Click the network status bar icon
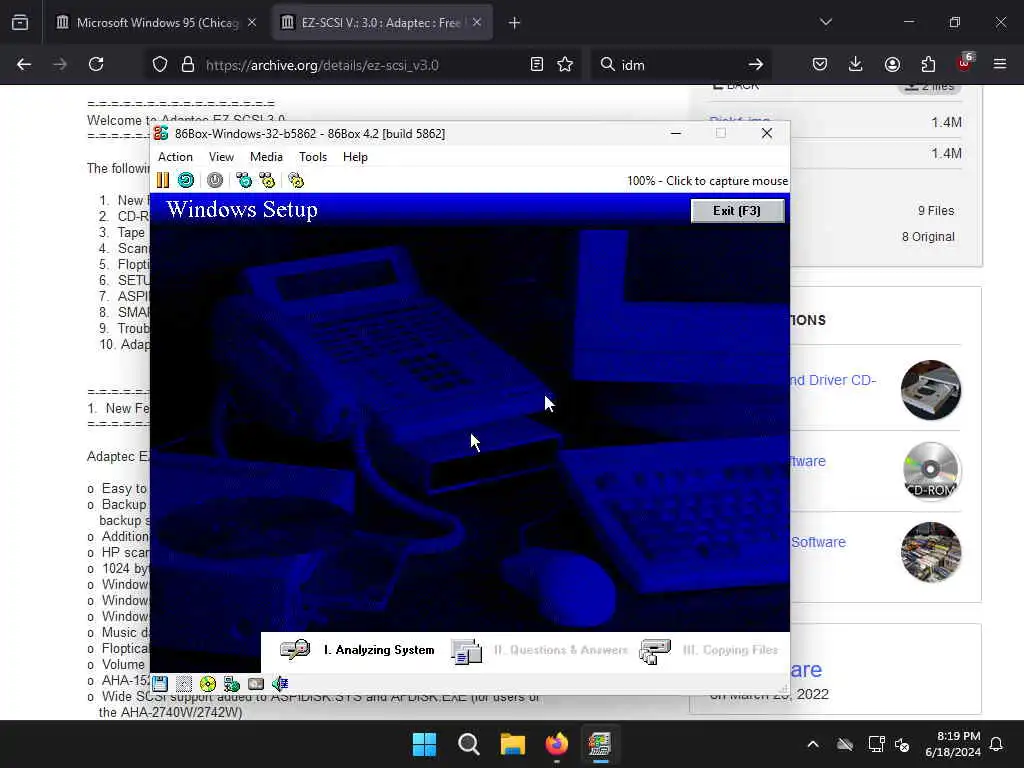Image resolution: width=1024 pixels, height=768 pixels. (x=232, y=684)
